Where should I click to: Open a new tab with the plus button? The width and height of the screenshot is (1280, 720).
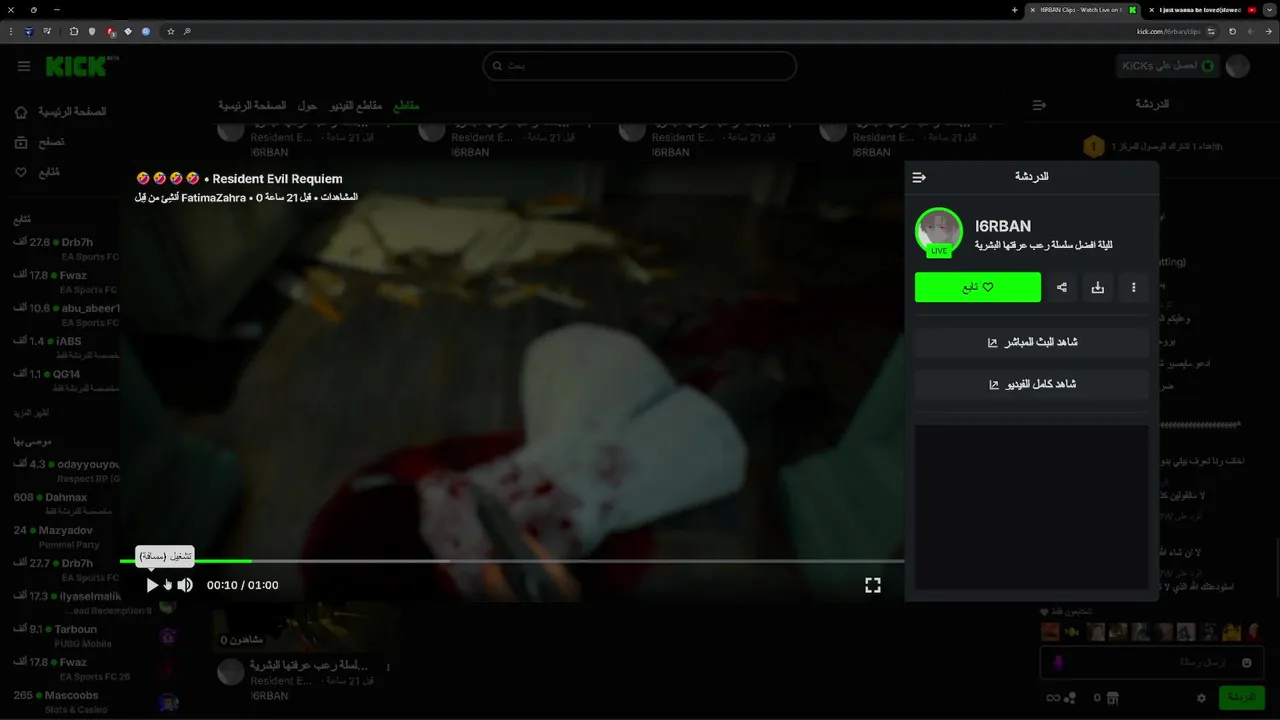point(1014,10)
